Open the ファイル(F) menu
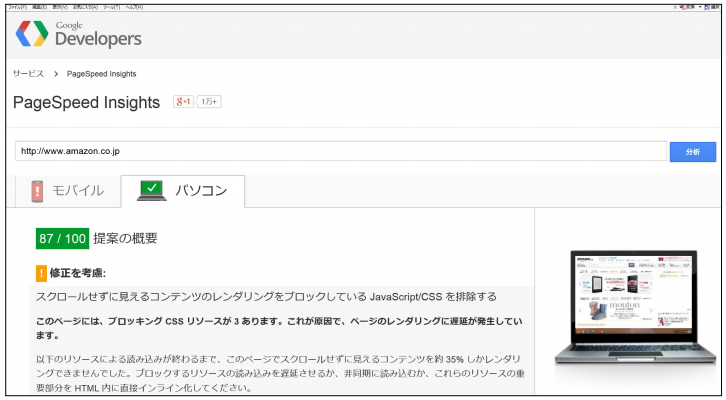 (18, 7)
